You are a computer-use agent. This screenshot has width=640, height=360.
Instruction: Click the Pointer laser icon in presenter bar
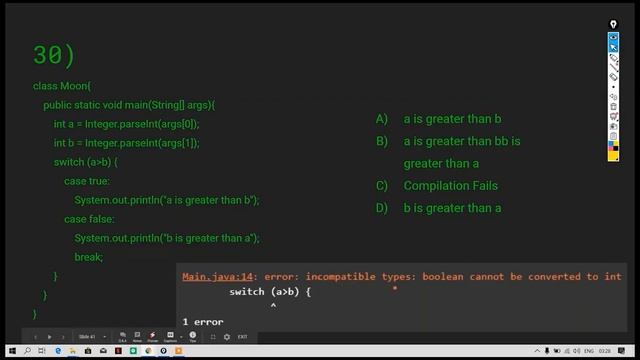click(152, 337)
